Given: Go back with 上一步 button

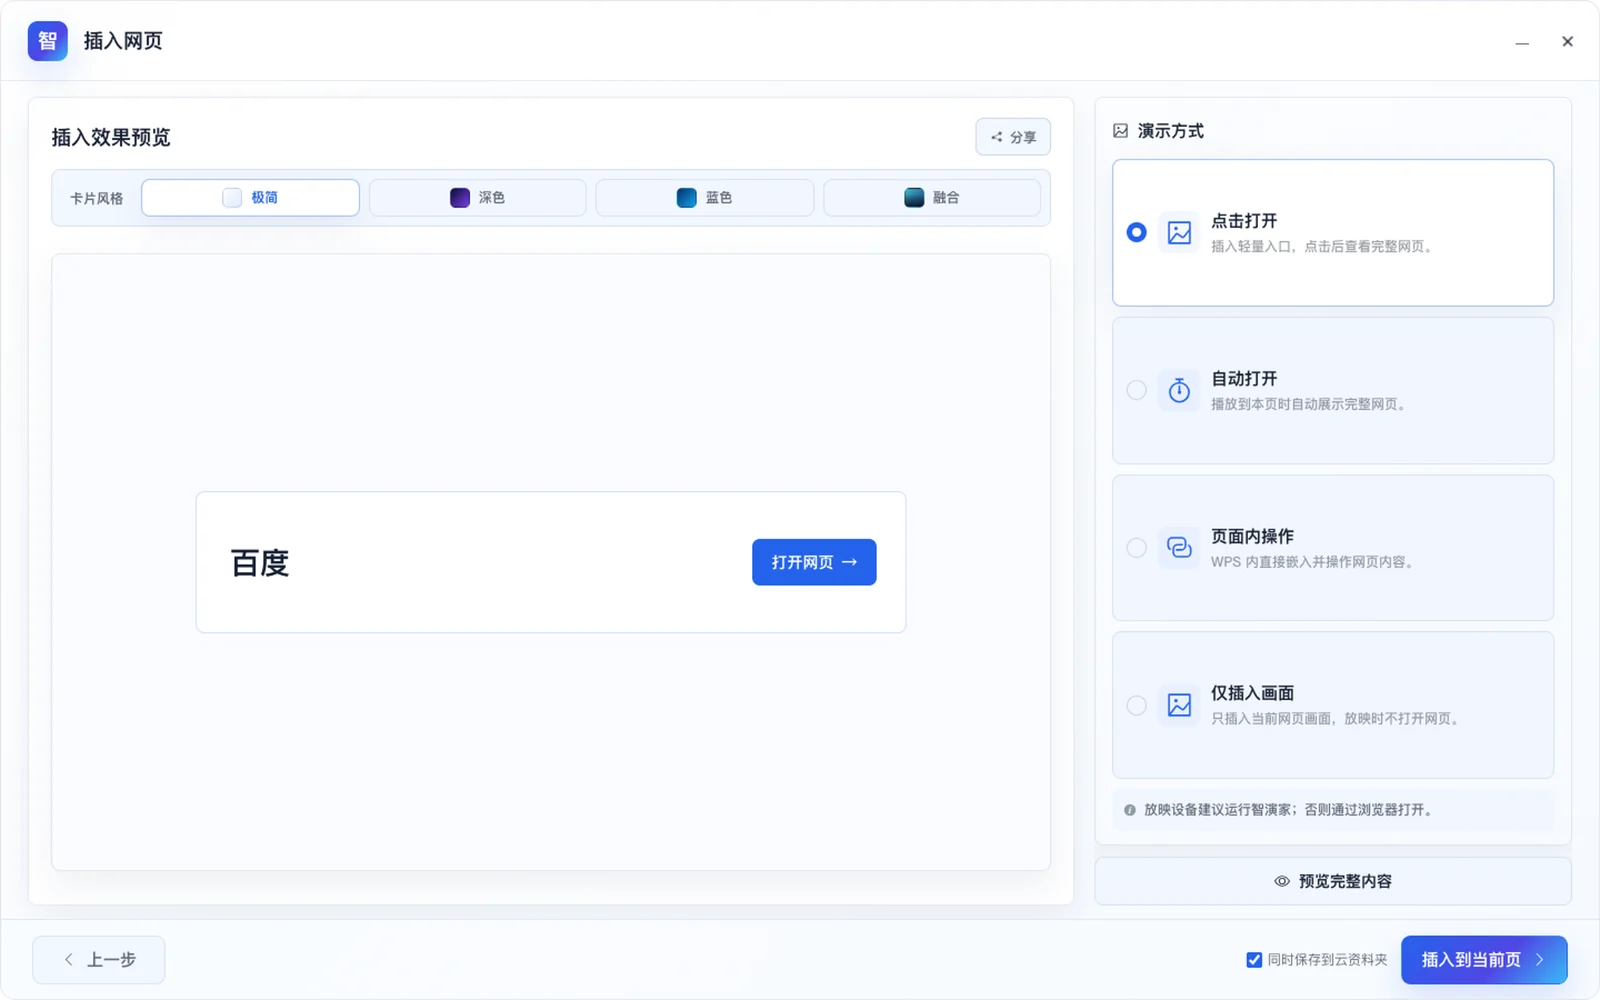Looking at the screenshot, I should (99, 960).
